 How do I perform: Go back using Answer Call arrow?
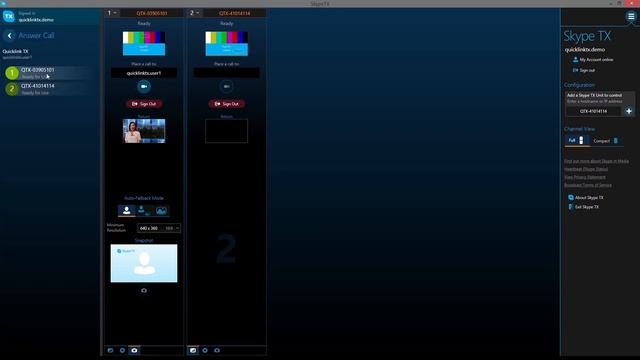(x=9, y=36)
